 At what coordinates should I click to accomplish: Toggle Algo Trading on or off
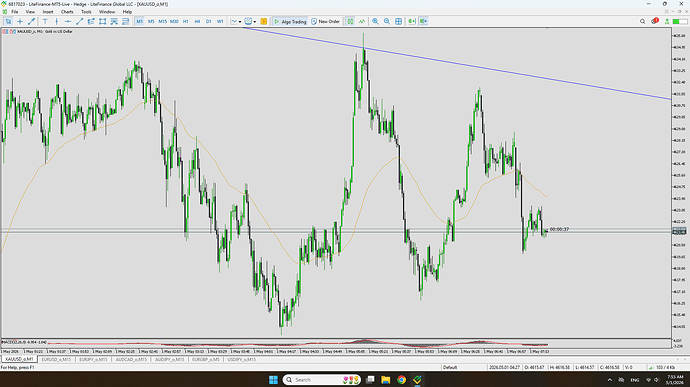click(x=290, y=21)
